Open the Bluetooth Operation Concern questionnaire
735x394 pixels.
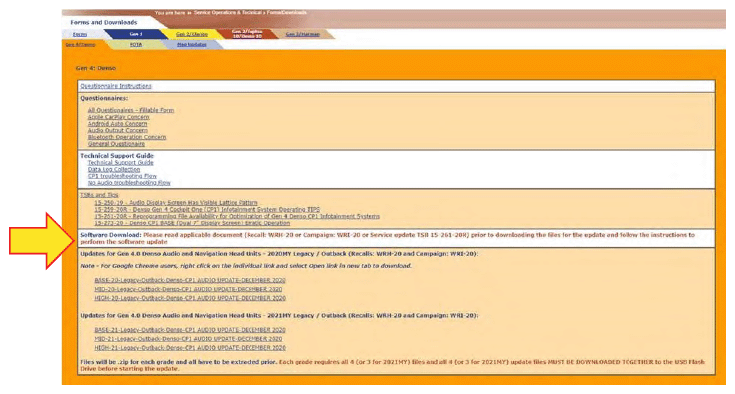127,137
